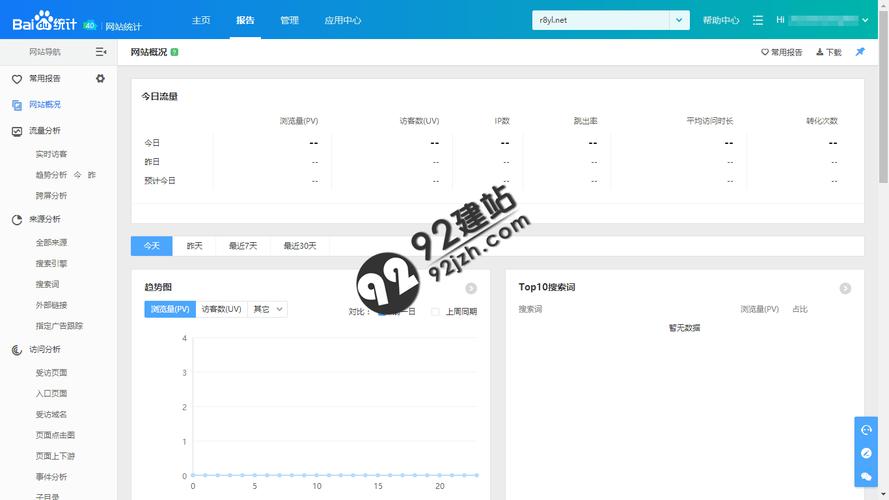Select the 最近7天 date range tab

242,246
